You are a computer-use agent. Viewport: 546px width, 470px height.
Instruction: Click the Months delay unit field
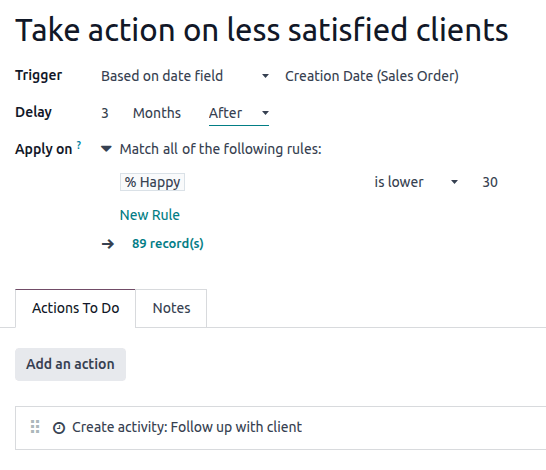[x=157, y=113]
